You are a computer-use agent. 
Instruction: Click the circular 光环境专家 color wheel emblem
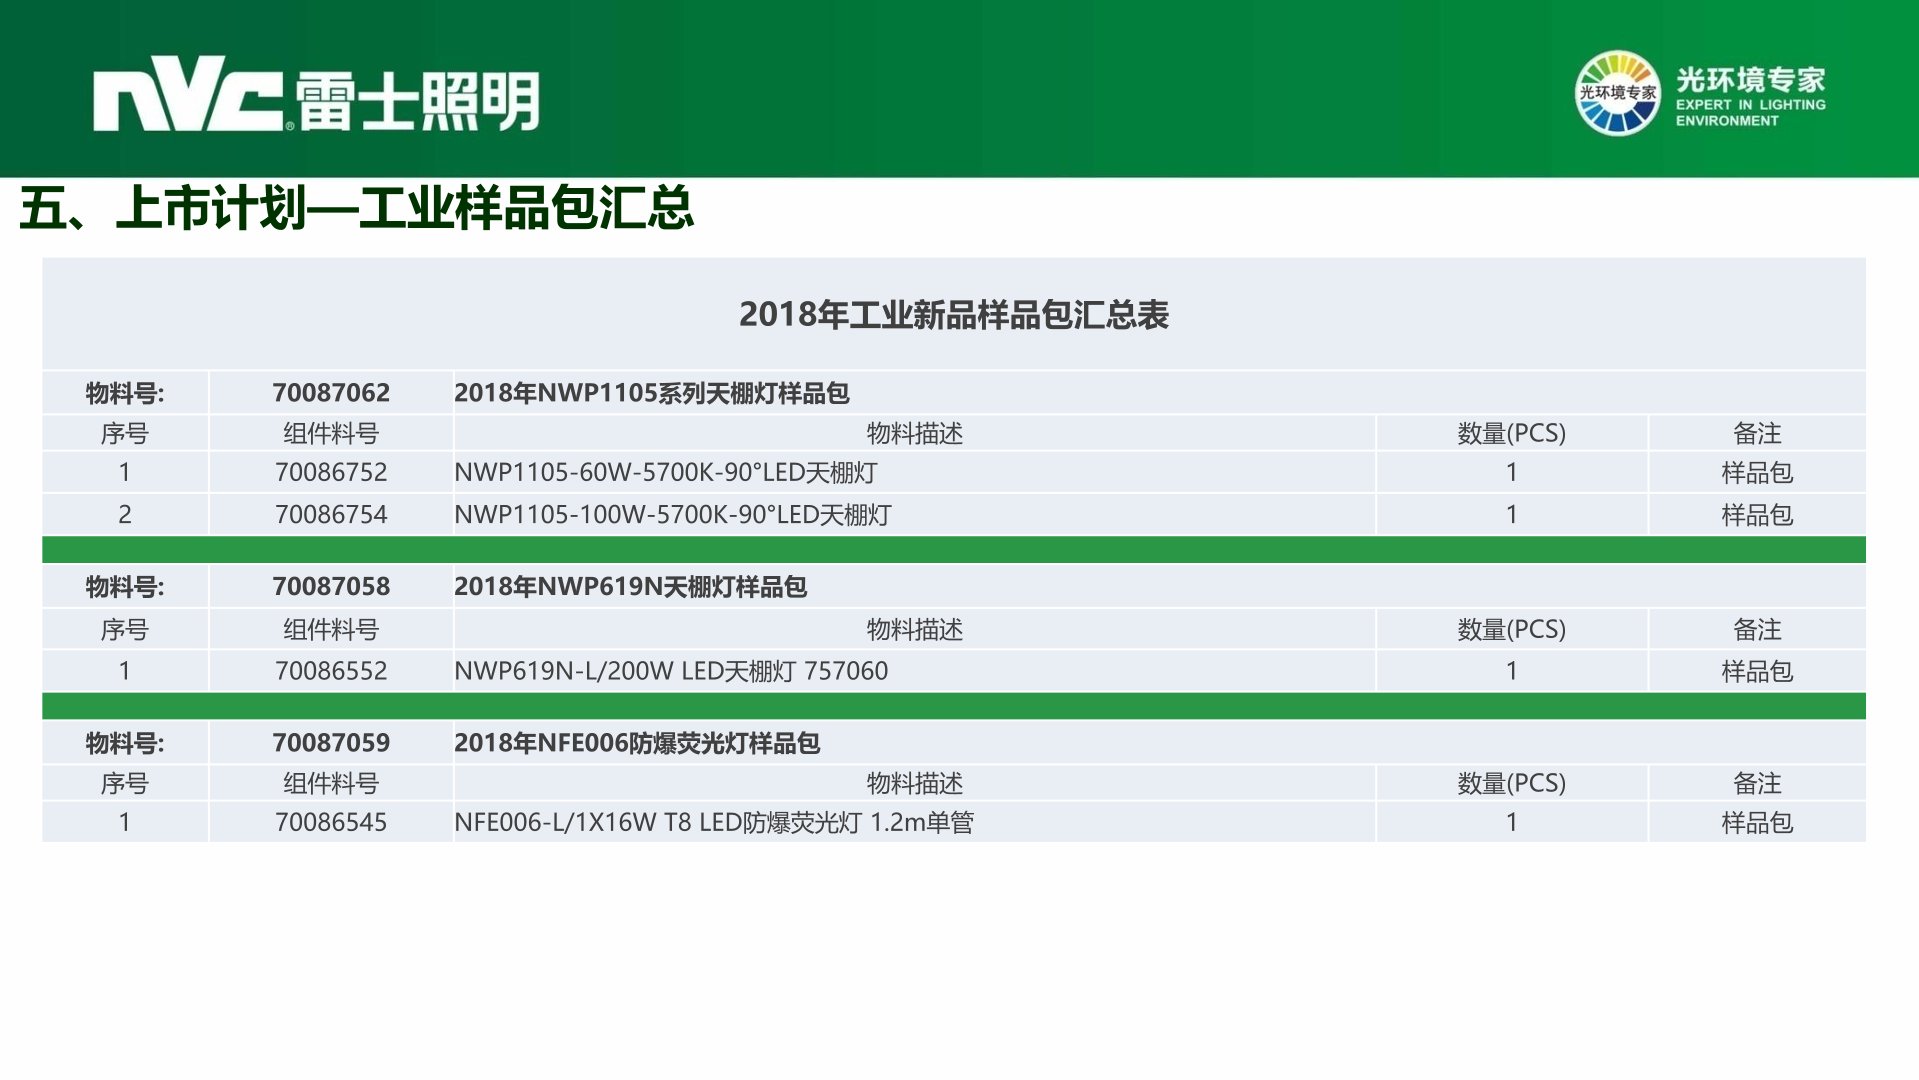point(1616,93)
